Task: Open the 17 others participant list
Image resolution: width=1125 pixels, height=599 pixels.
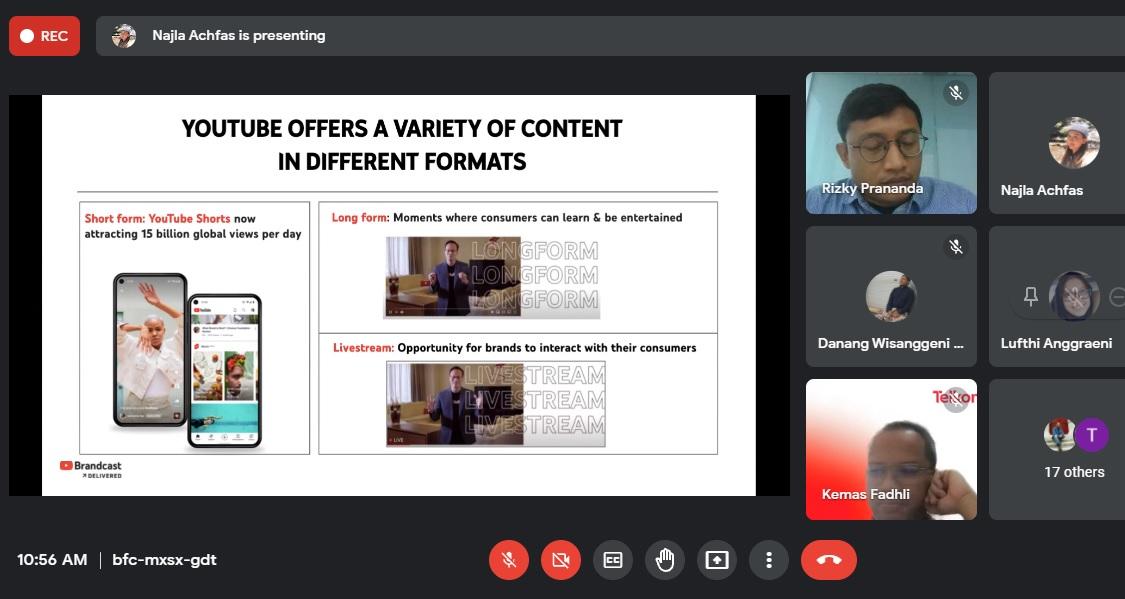Action: pyautogui.click(x=1057, y=449)
